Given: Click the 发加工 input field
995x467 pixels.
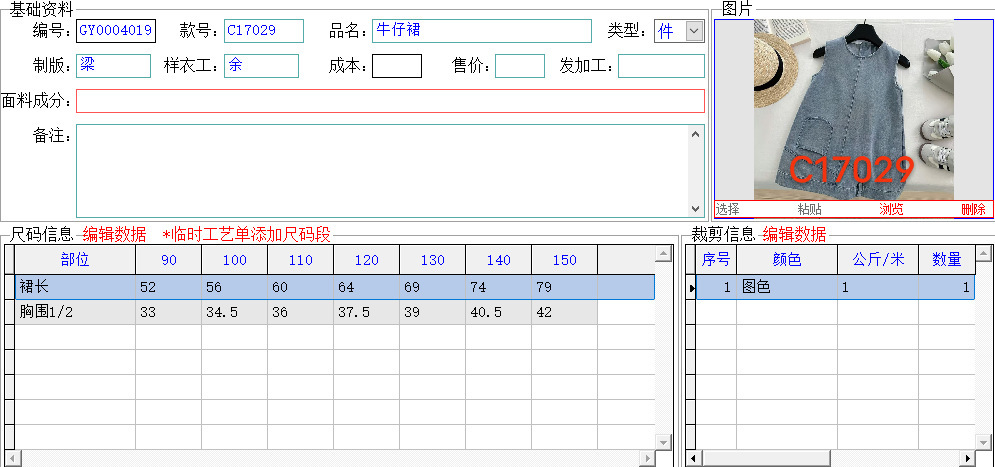Looking at the screenshot, I should coord(661,66).
